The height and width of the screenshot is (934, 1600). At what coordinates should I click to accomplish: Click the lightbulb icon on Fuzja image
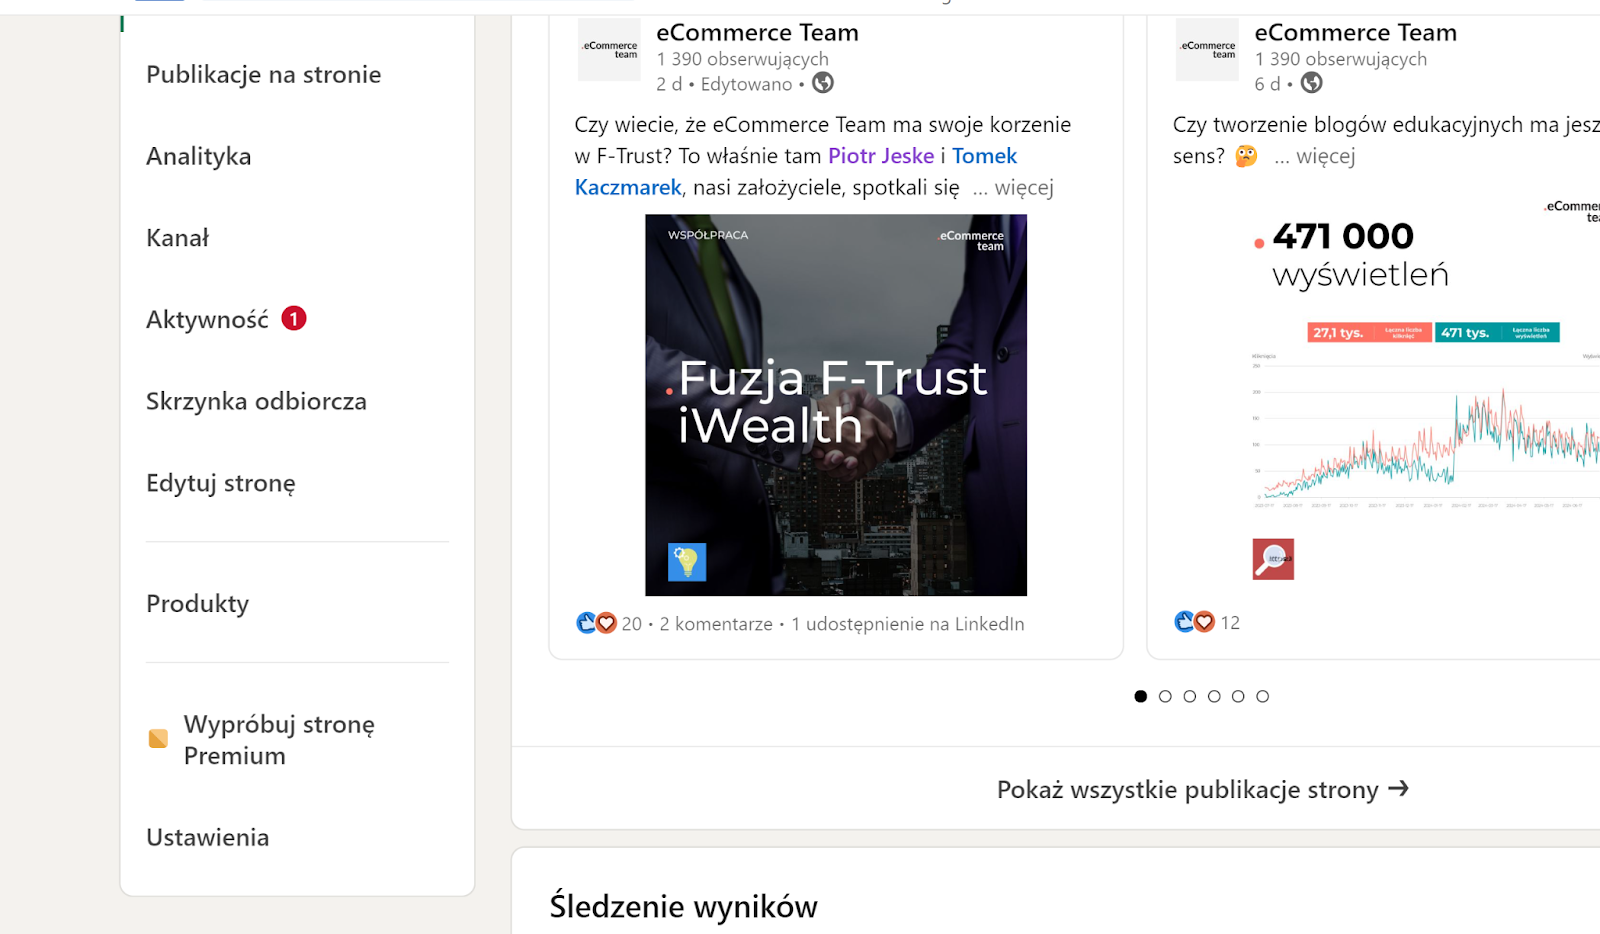point(687,562)
